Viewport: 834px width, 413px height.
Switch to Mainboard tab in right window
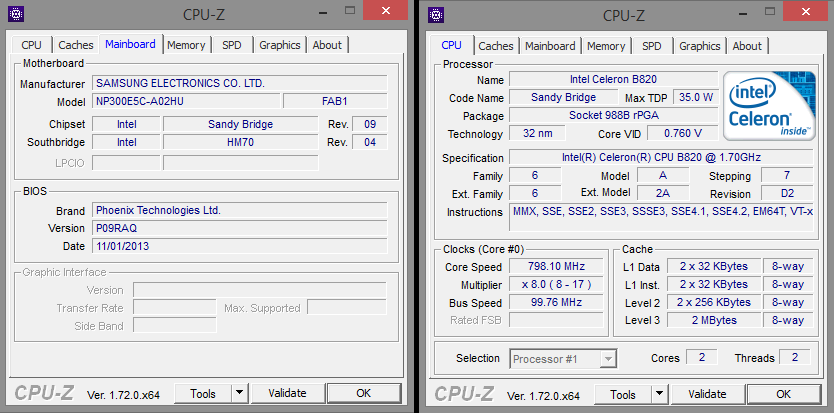(x=550, y=46)
